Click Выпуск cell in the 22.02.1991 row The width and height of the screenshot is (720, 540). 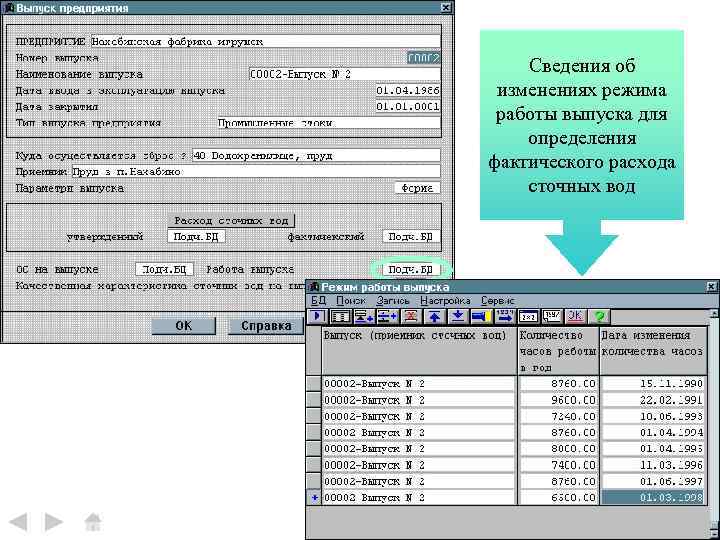tap(419, 400)
